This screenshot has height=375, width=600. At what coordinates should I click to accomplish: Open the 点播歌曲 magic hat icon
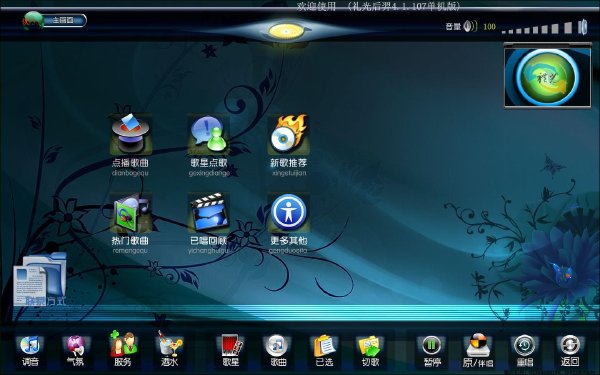(x=130, y=134)
